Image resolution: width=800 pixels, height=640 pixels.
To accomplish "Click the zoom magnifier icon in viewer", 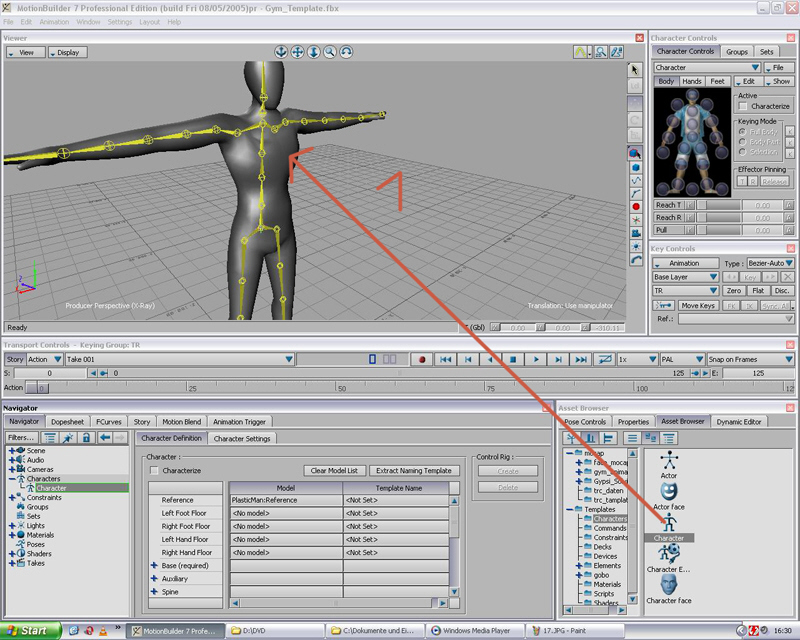I will (329, 51).
